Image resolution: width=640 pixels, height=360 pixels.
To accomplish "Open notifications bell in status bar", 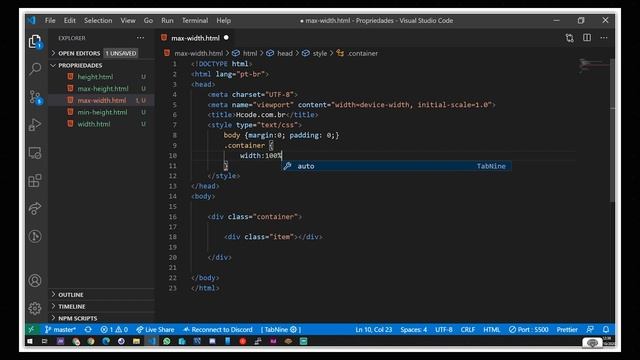I will tap(606, 329).
